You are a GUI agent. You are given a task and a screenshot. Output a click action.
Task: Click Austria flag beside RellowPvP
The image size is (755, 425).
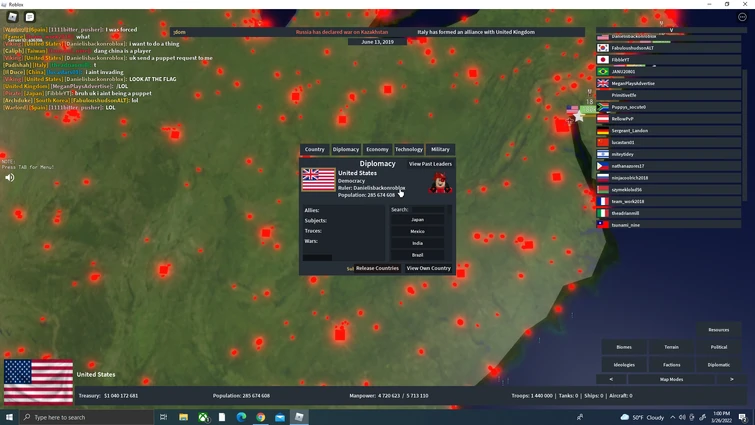click(x=603, y=118)
